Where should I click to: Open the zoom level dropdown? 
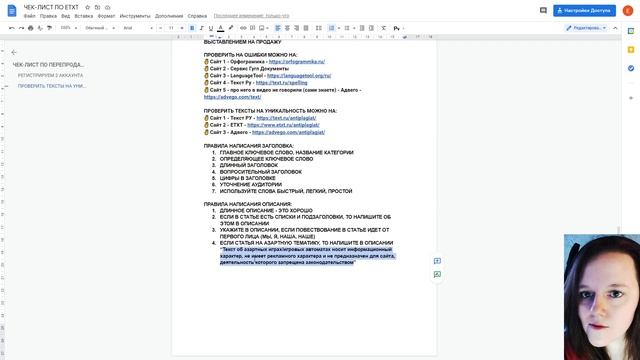(69, 28)
